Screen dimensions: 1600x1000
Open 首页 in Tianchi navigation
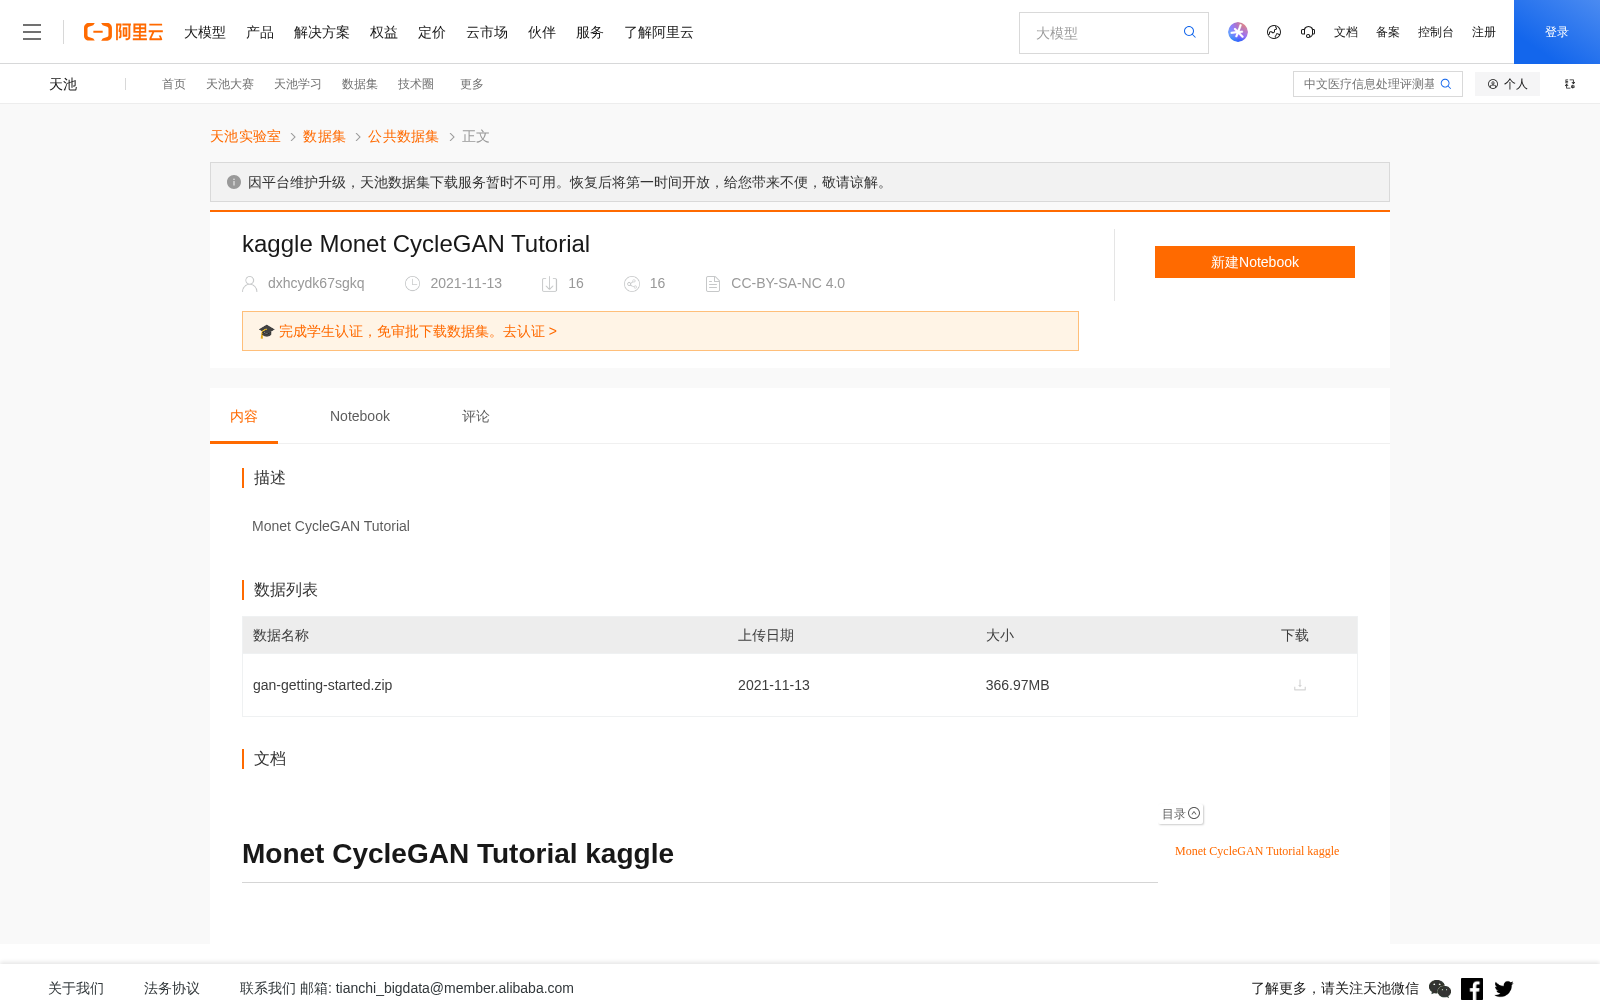click(174, 84)
